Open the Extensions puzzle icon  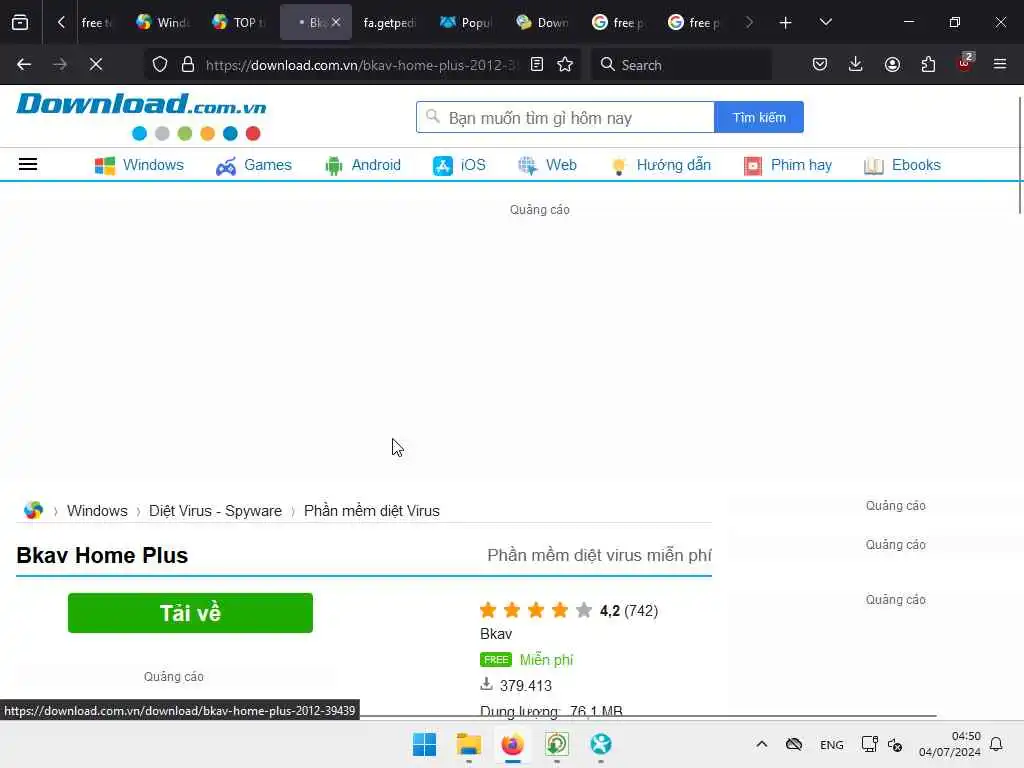(928, 65)
